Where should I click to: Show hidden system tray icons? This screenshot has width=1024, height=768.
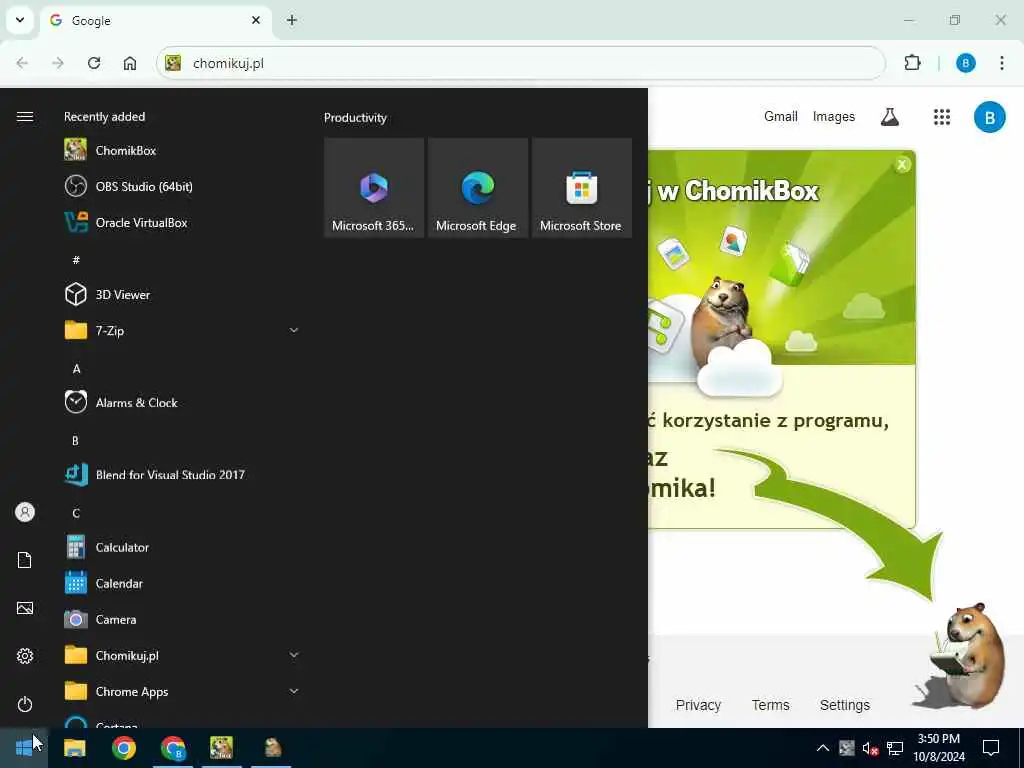(823, 748)
